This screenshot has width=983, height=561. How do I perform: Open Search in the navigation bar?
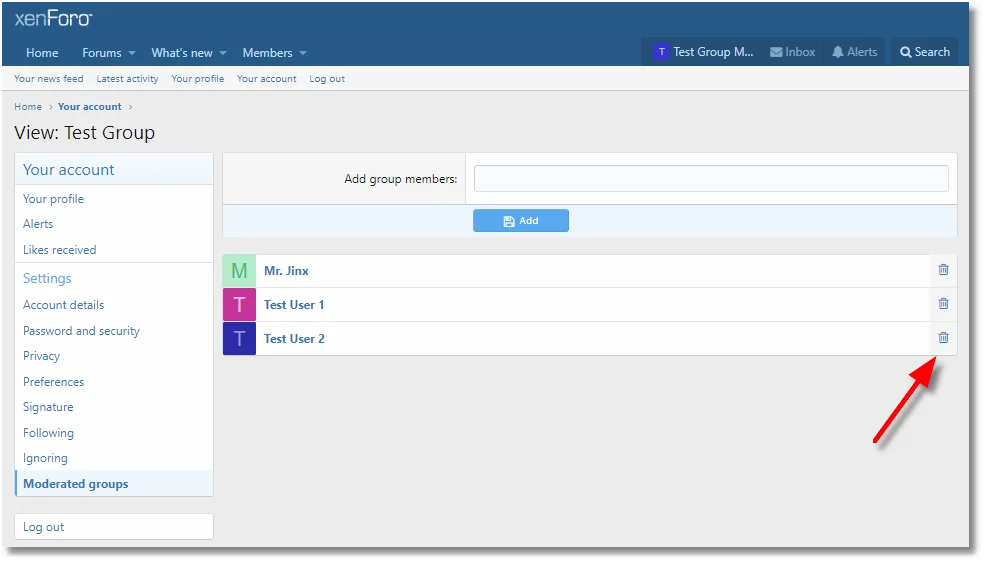[x=923, y=52]
